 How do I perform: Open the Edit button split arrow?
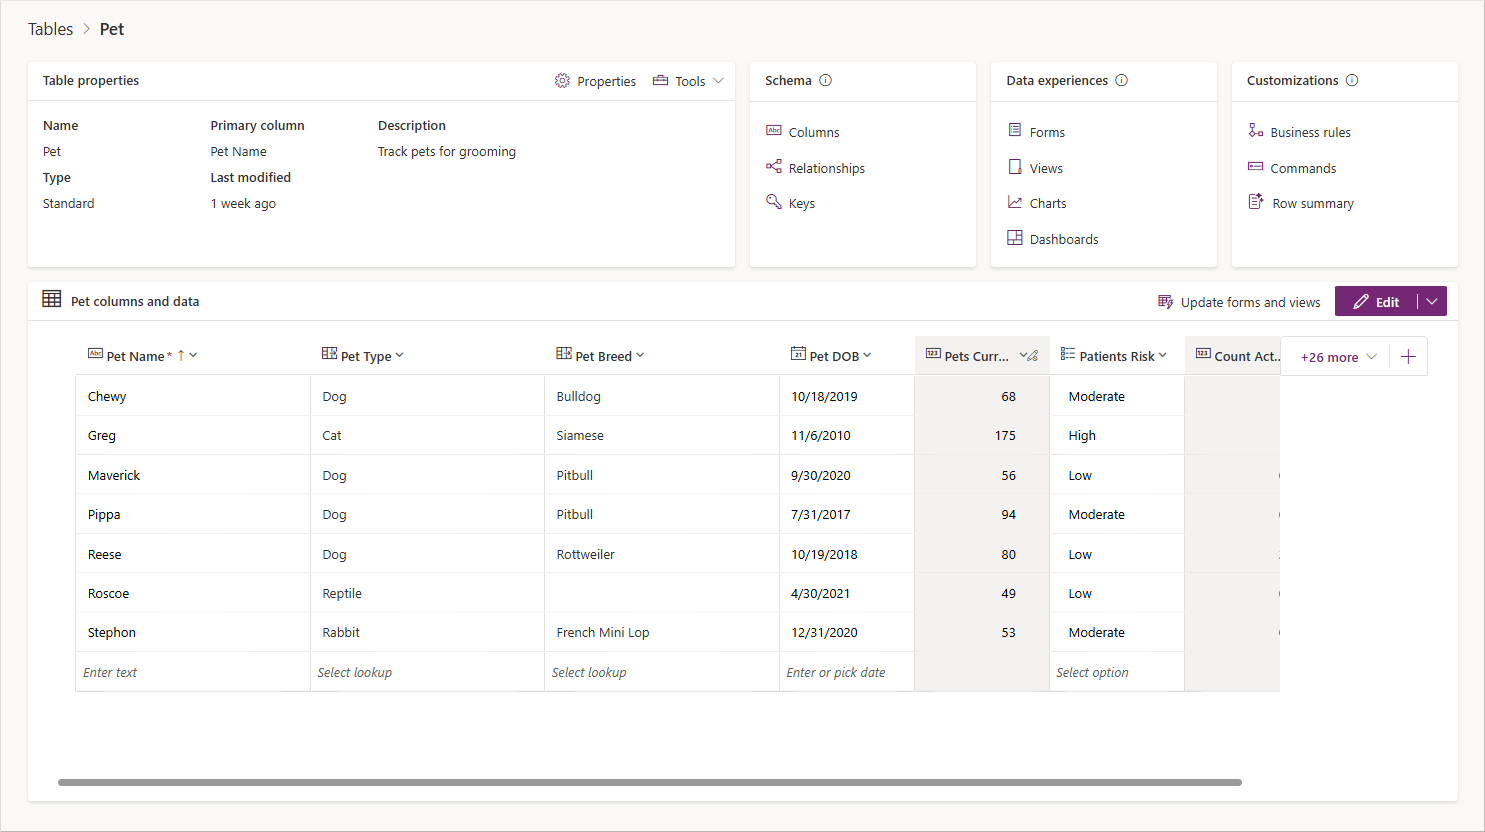click(x=1432, y=301)
